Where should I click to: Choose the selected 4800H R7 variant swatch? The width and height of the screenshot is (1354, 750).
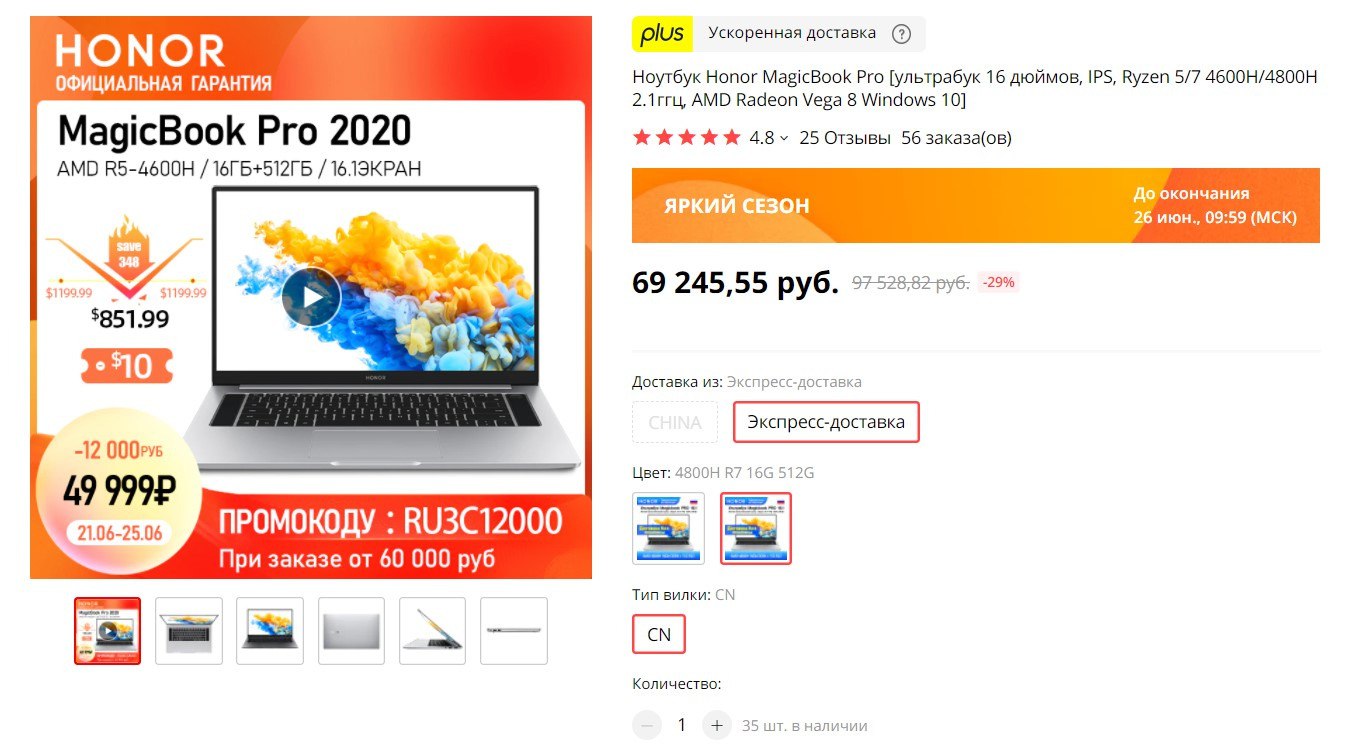coord(756,528)
